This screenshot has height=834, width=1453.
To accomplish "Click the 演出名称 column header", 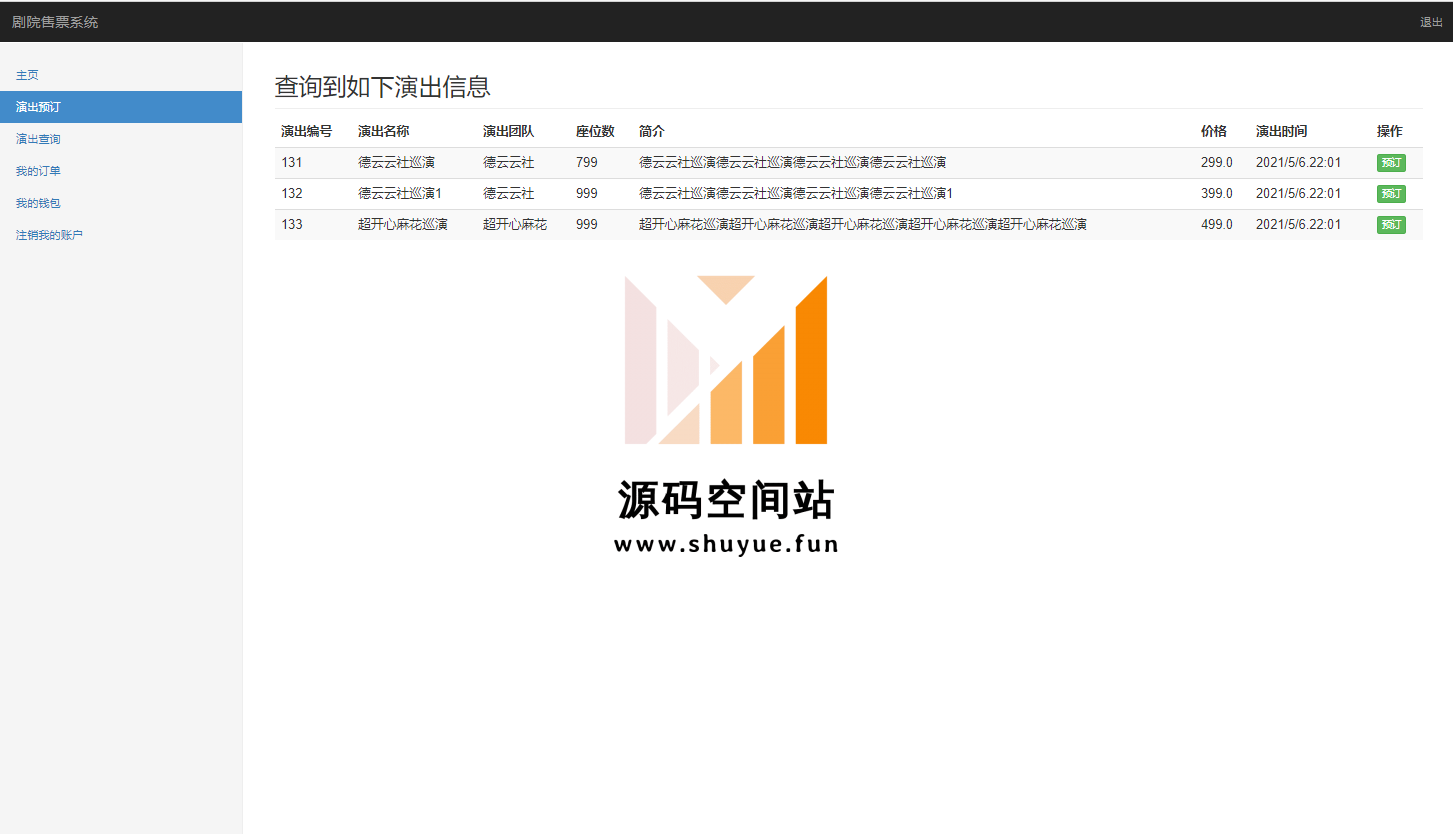I will 383,131.
